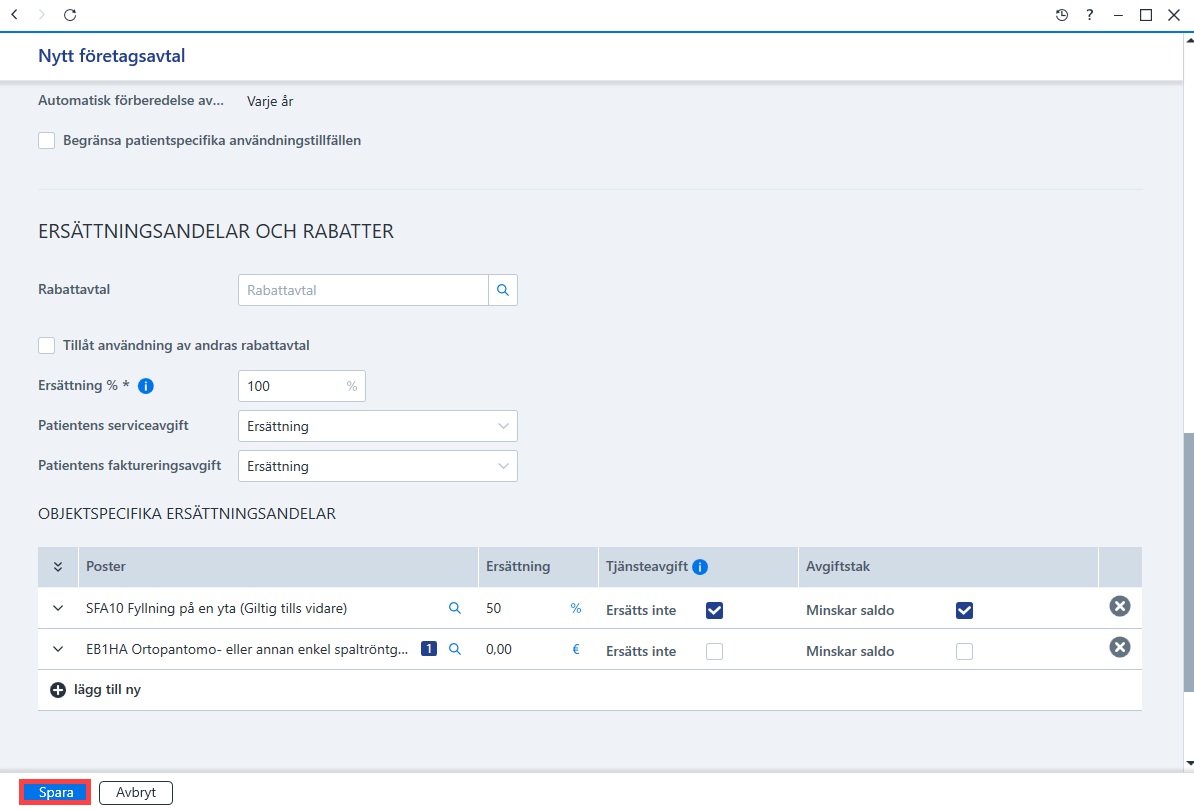Expand the SFA10 Fyllning row chevron

58,608
